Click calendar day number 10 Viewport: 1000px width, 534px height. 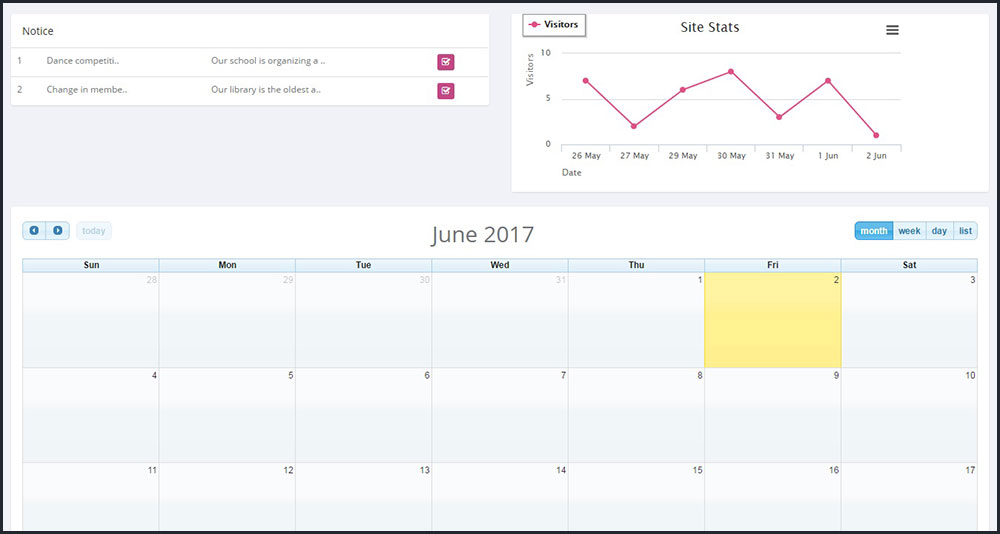pos(970,376)
